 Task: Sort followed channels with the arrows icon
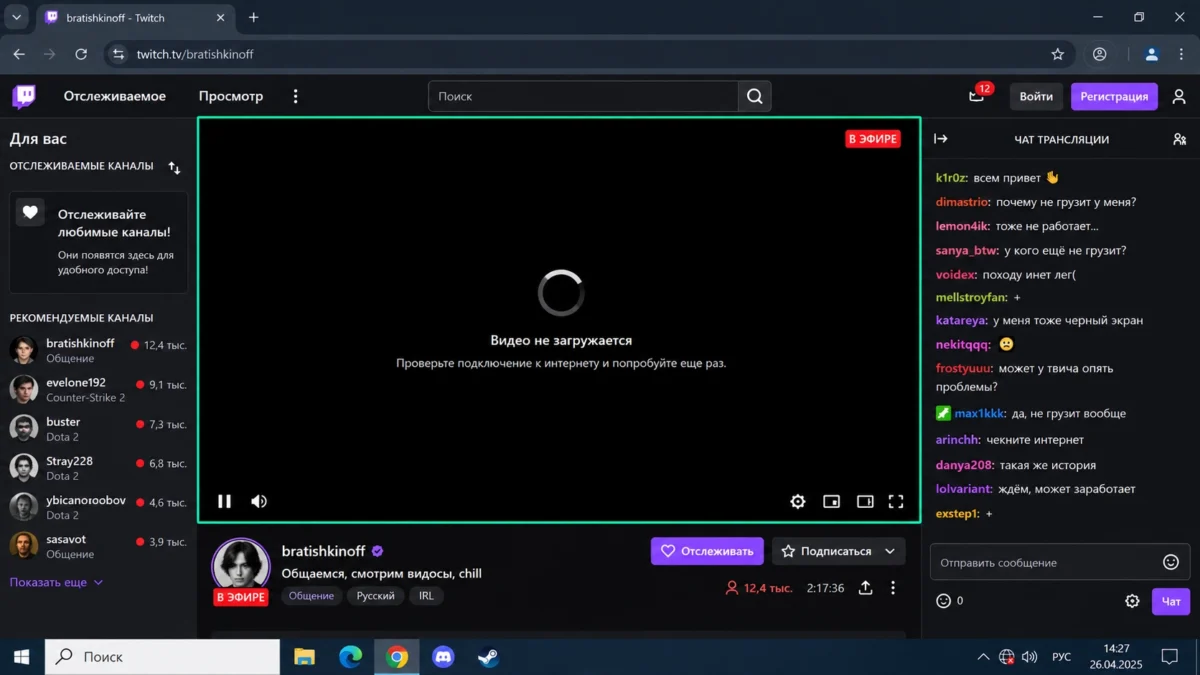coord(174,167)
